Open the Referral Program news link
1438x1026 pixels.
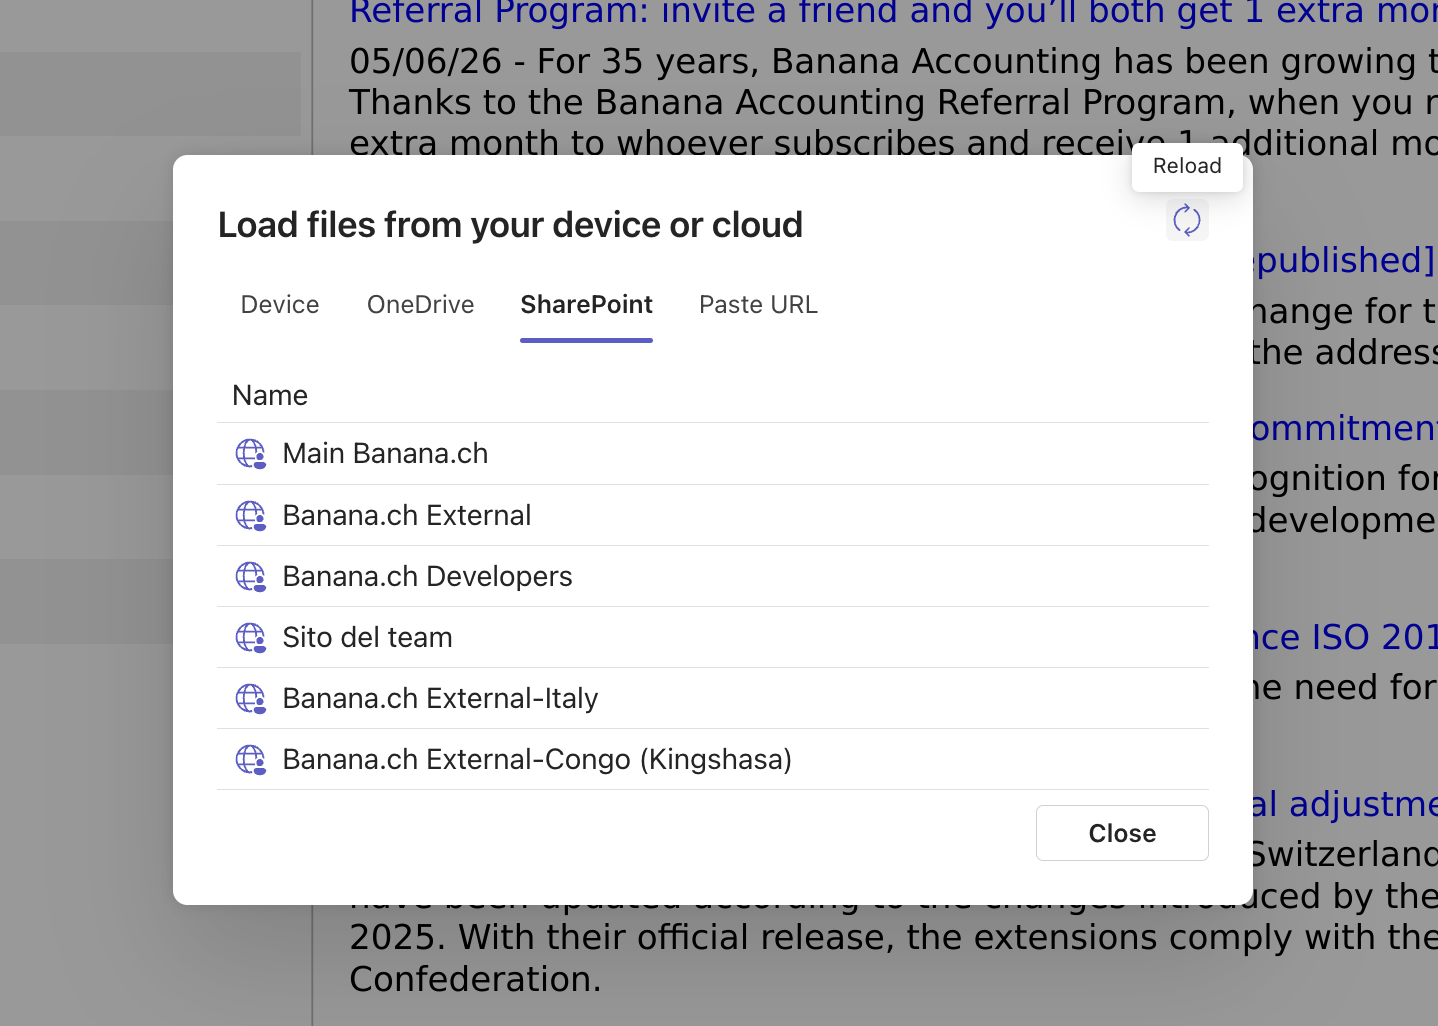(x=893, y=13)
